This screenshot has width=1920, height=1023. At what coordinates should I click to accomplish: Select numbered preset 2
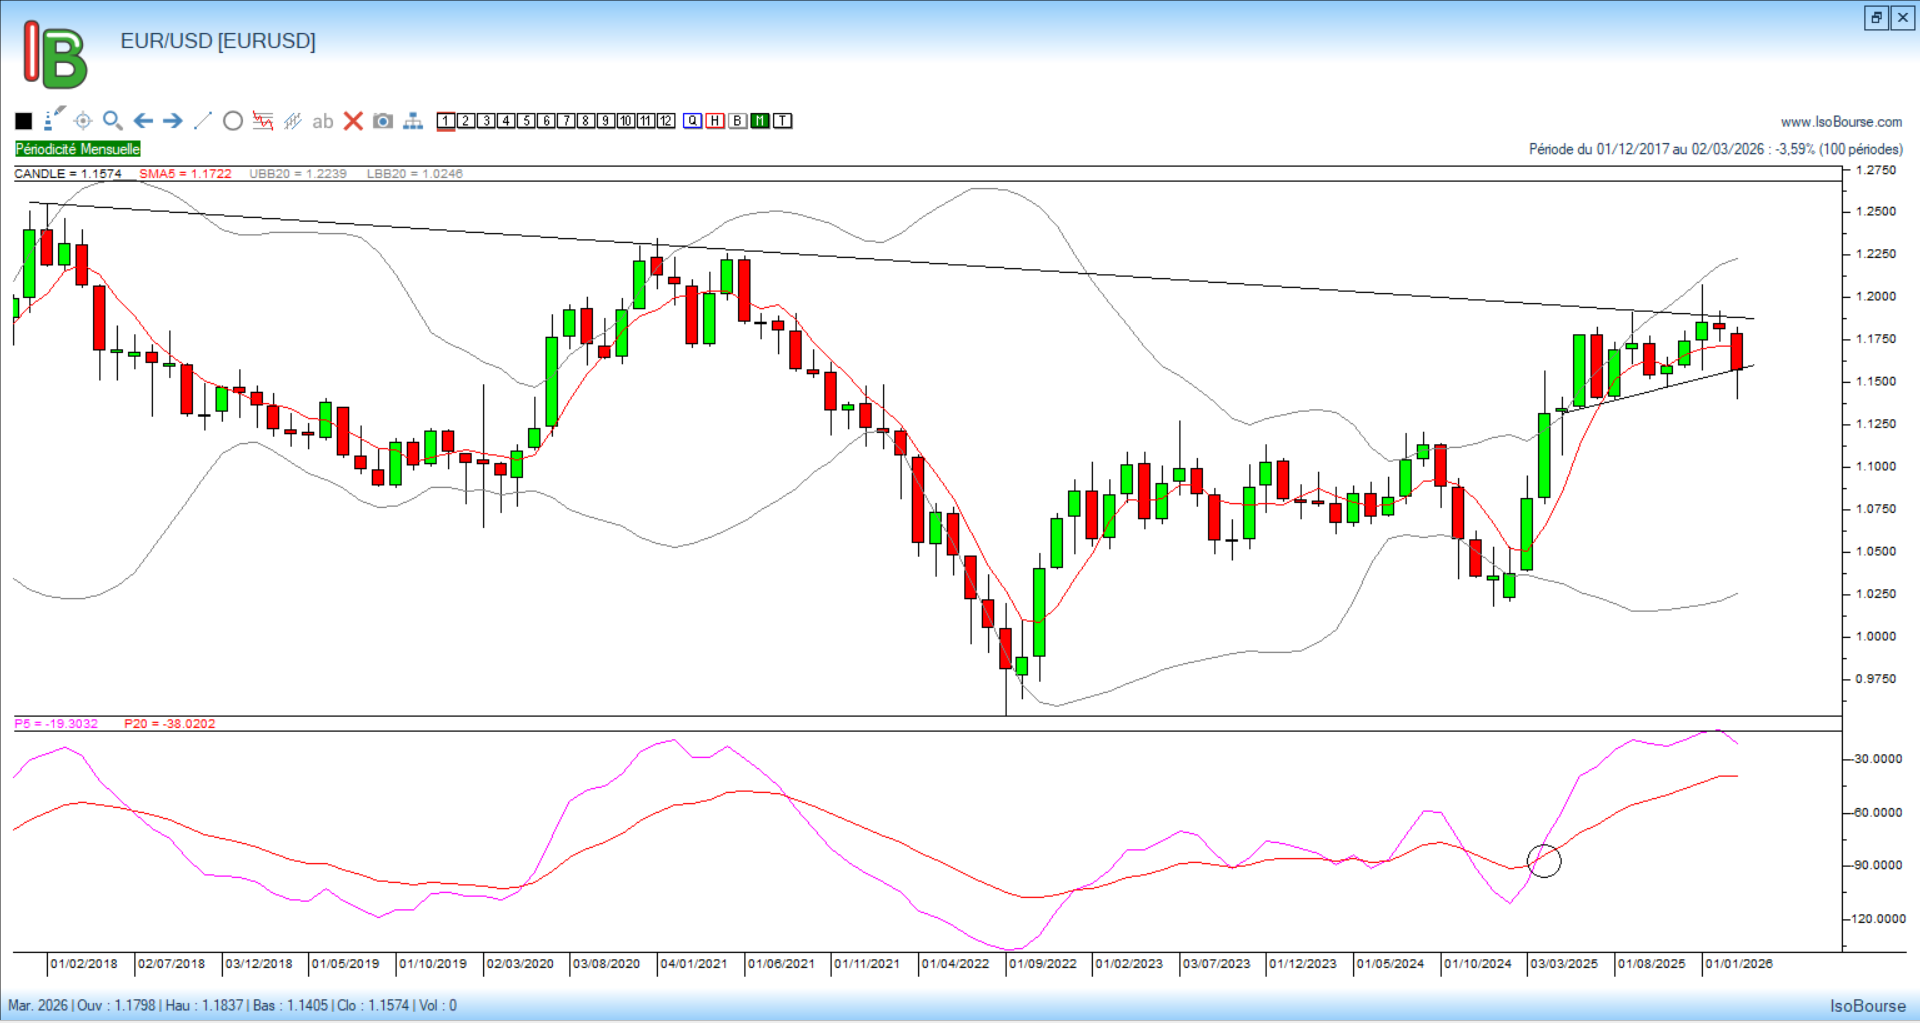pyautogui.click(x=466, y=121)
